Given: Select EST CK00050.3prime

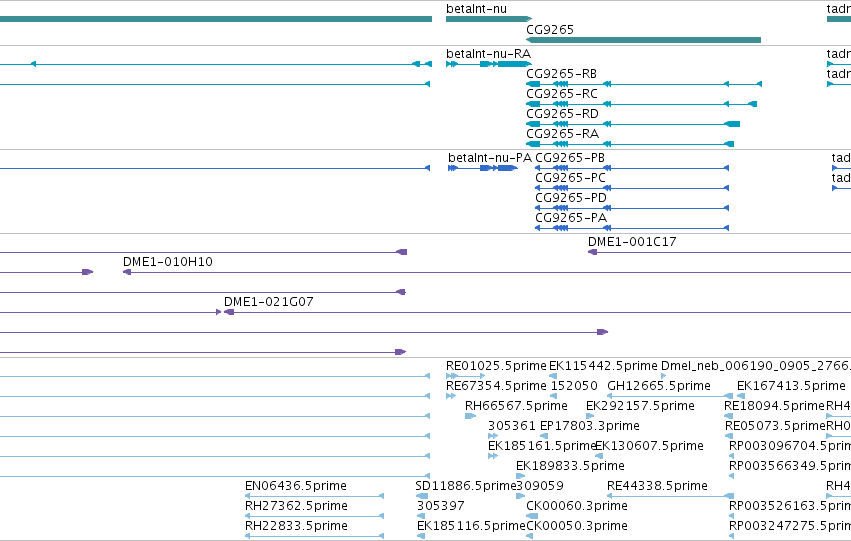Looking at the screenshot, I should point(576,527).
